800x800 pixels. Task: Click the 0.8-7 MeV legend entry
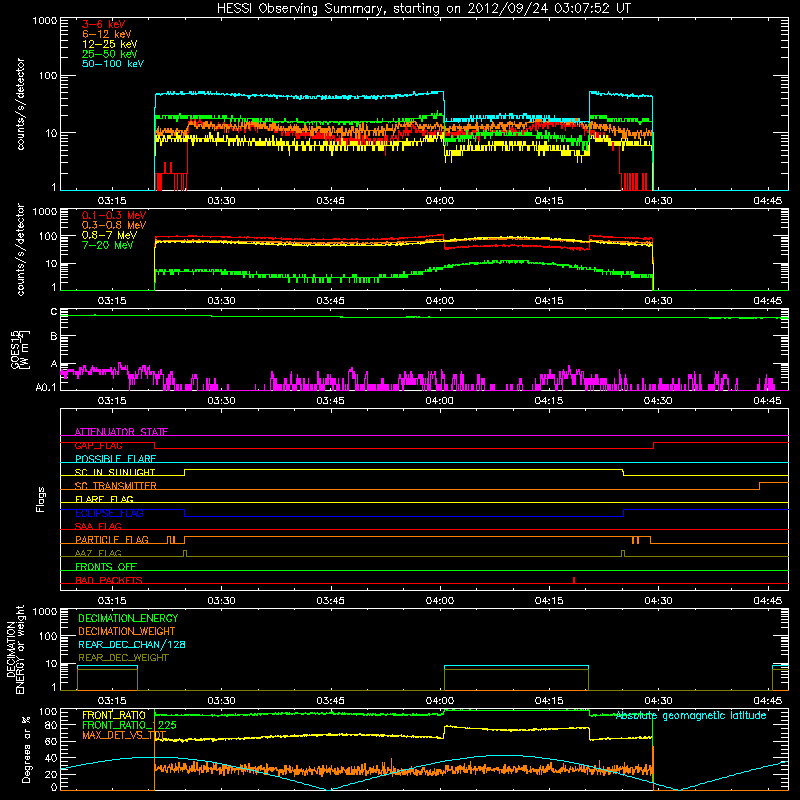pyautogui.click(x=109, y=235)
